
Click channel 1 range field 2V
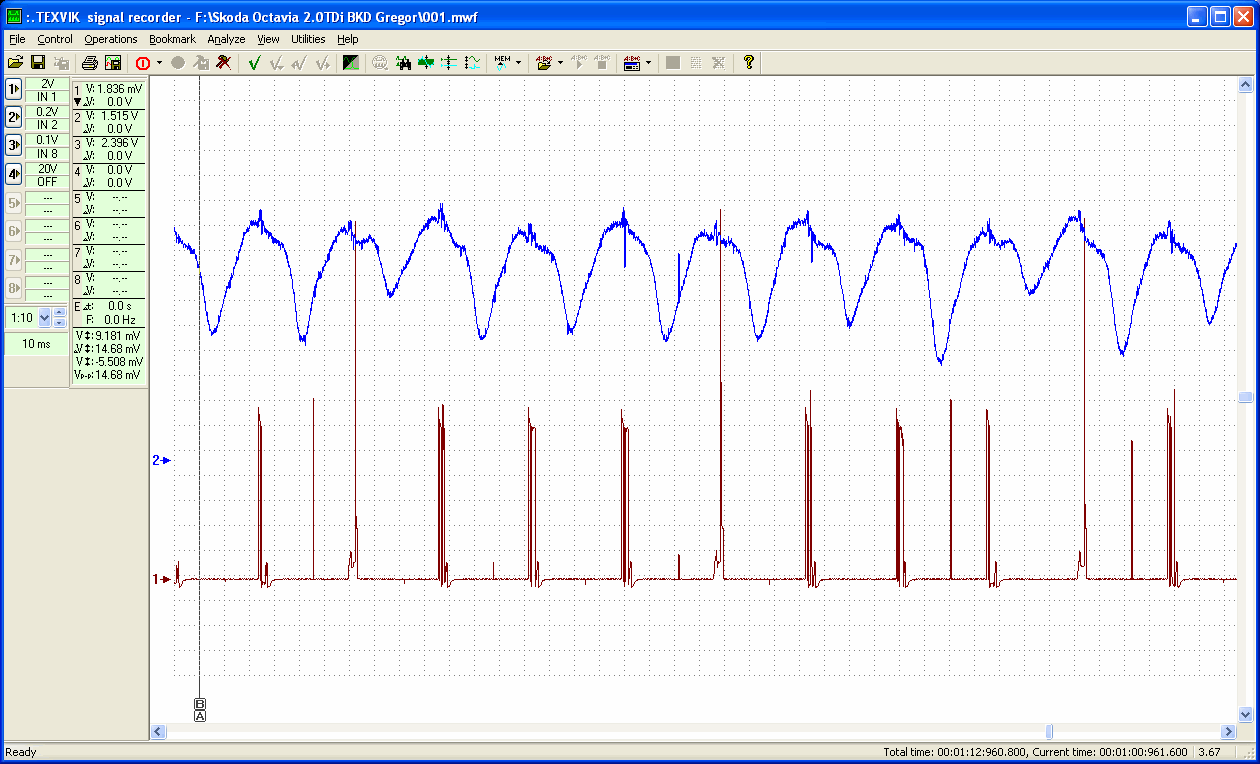coord(47,83)
